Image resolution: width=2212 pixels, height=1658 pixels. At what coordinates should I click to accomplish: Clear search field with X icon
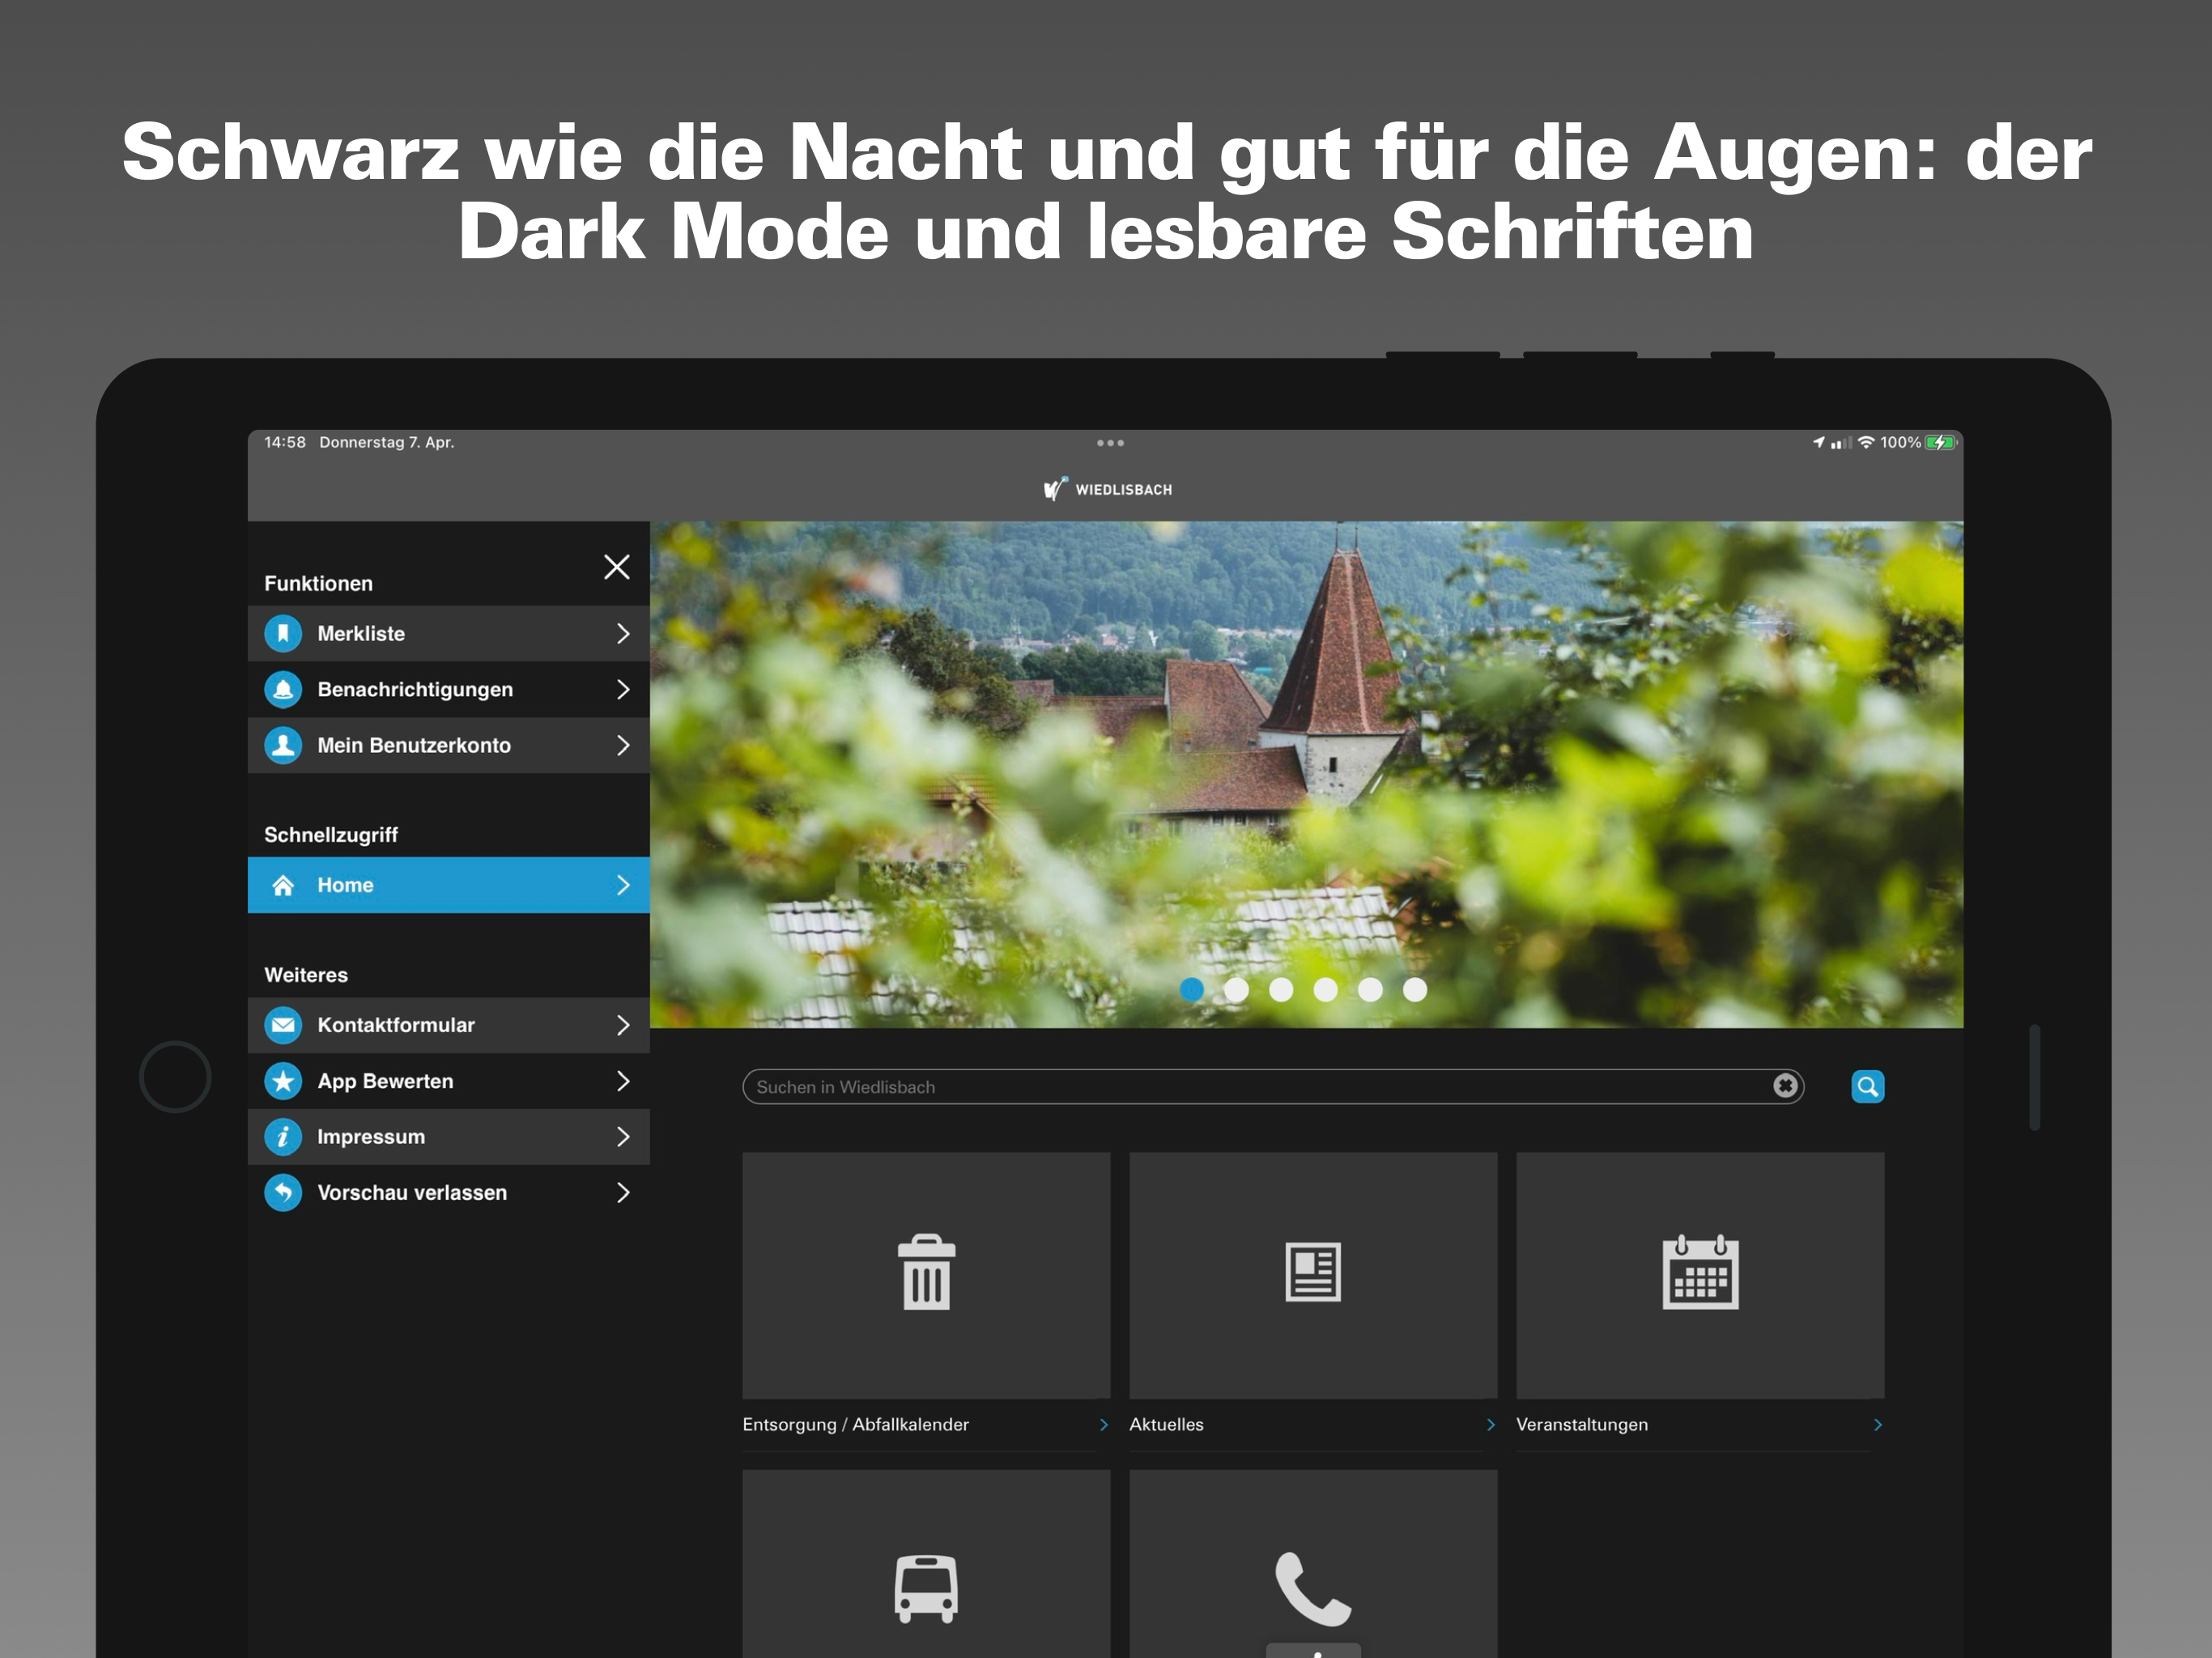pyautogui.click(x=1785, y=1086)
